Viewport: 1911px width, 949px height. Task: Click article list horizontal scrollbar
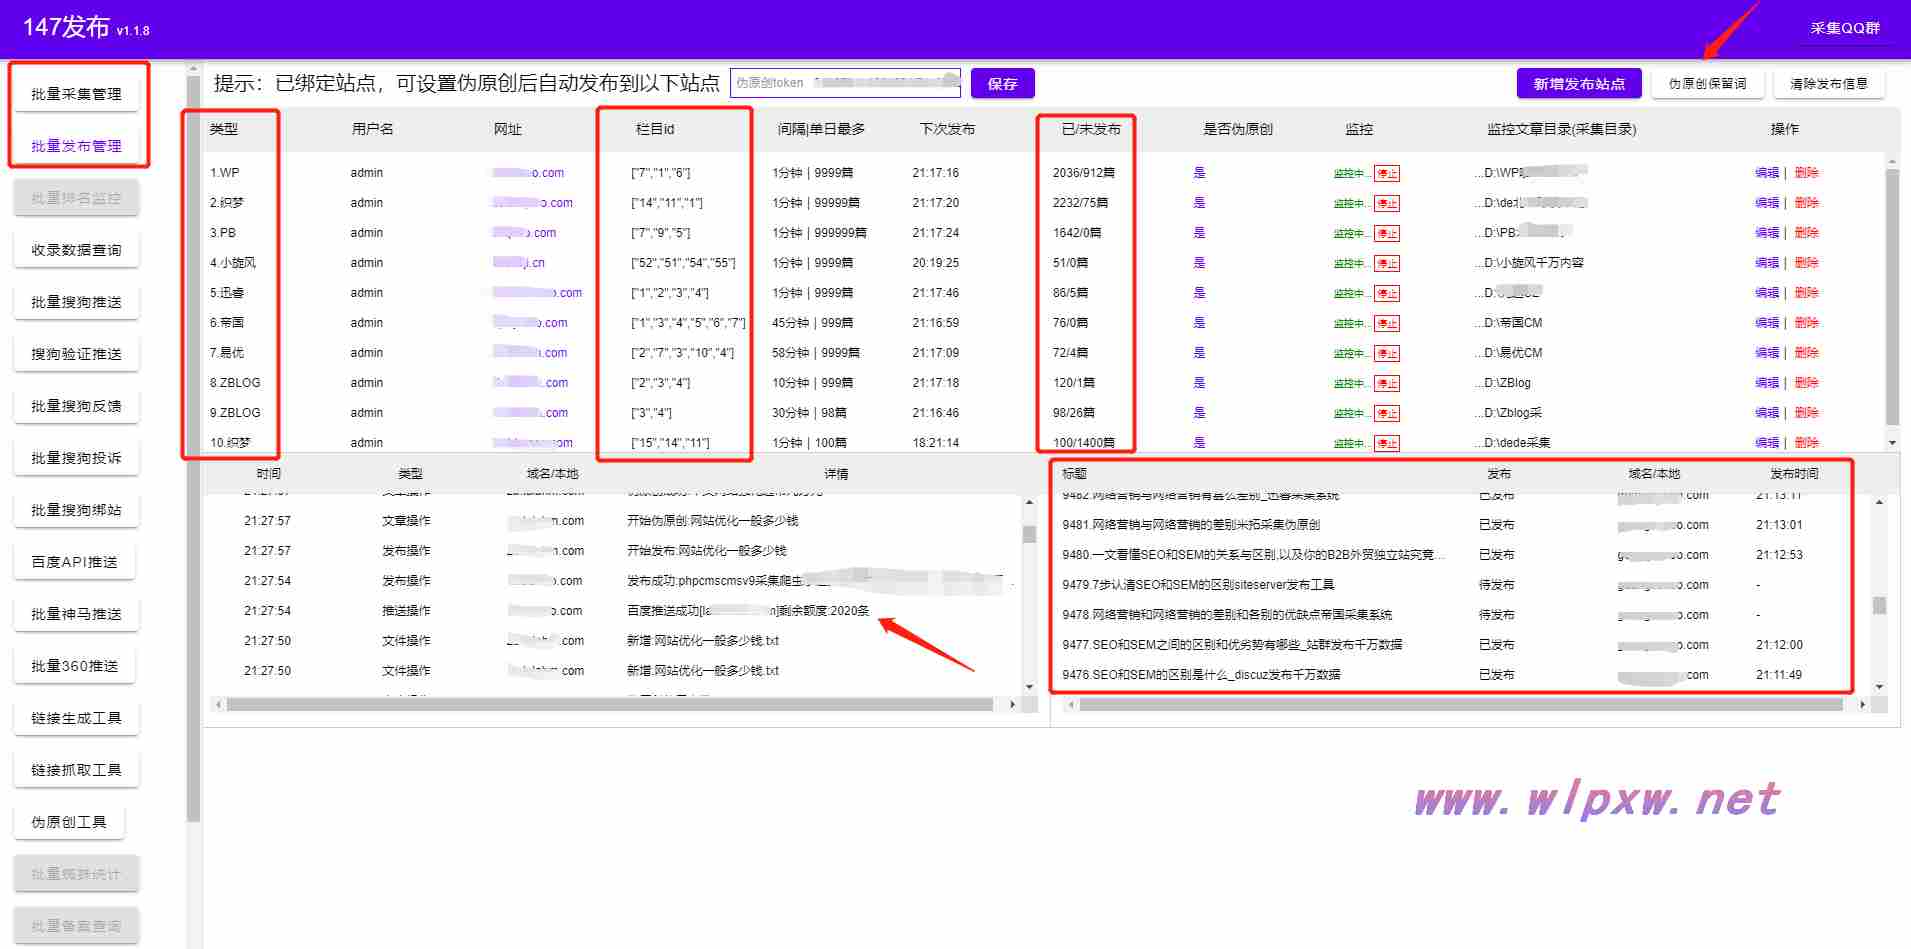(1461, 705)
